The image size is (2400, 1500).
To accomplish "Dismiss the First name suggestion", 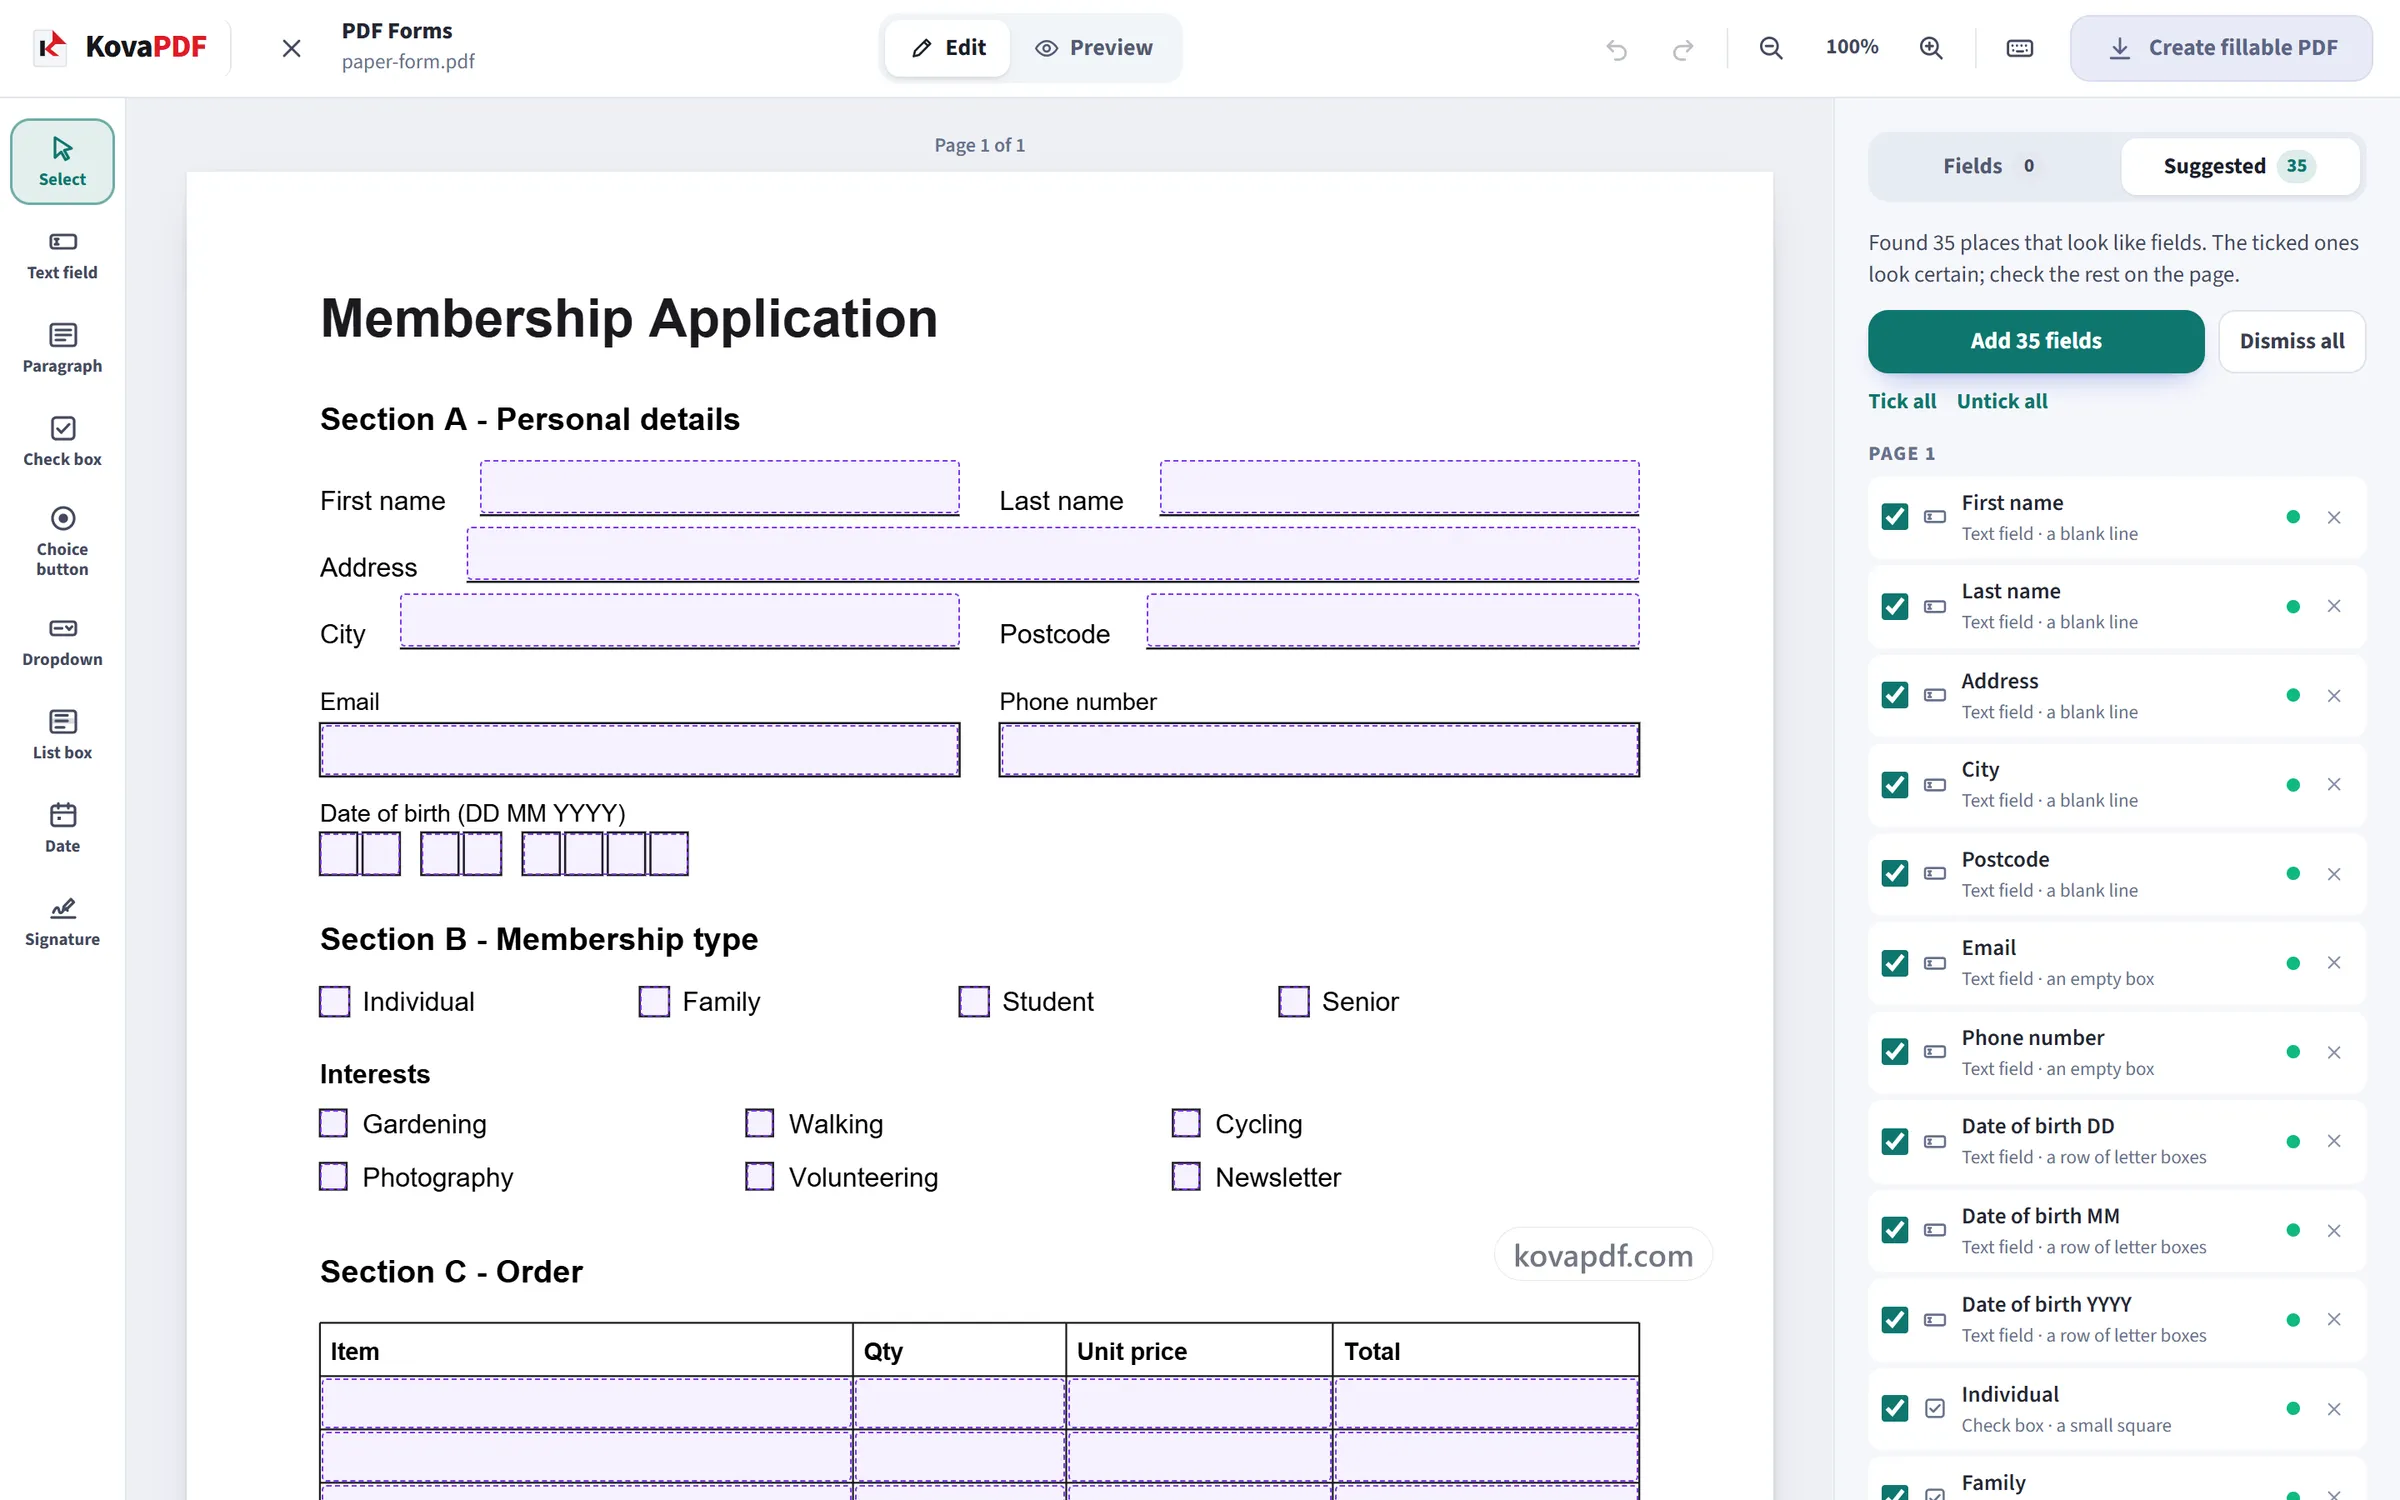I will tap(2334, 517).
